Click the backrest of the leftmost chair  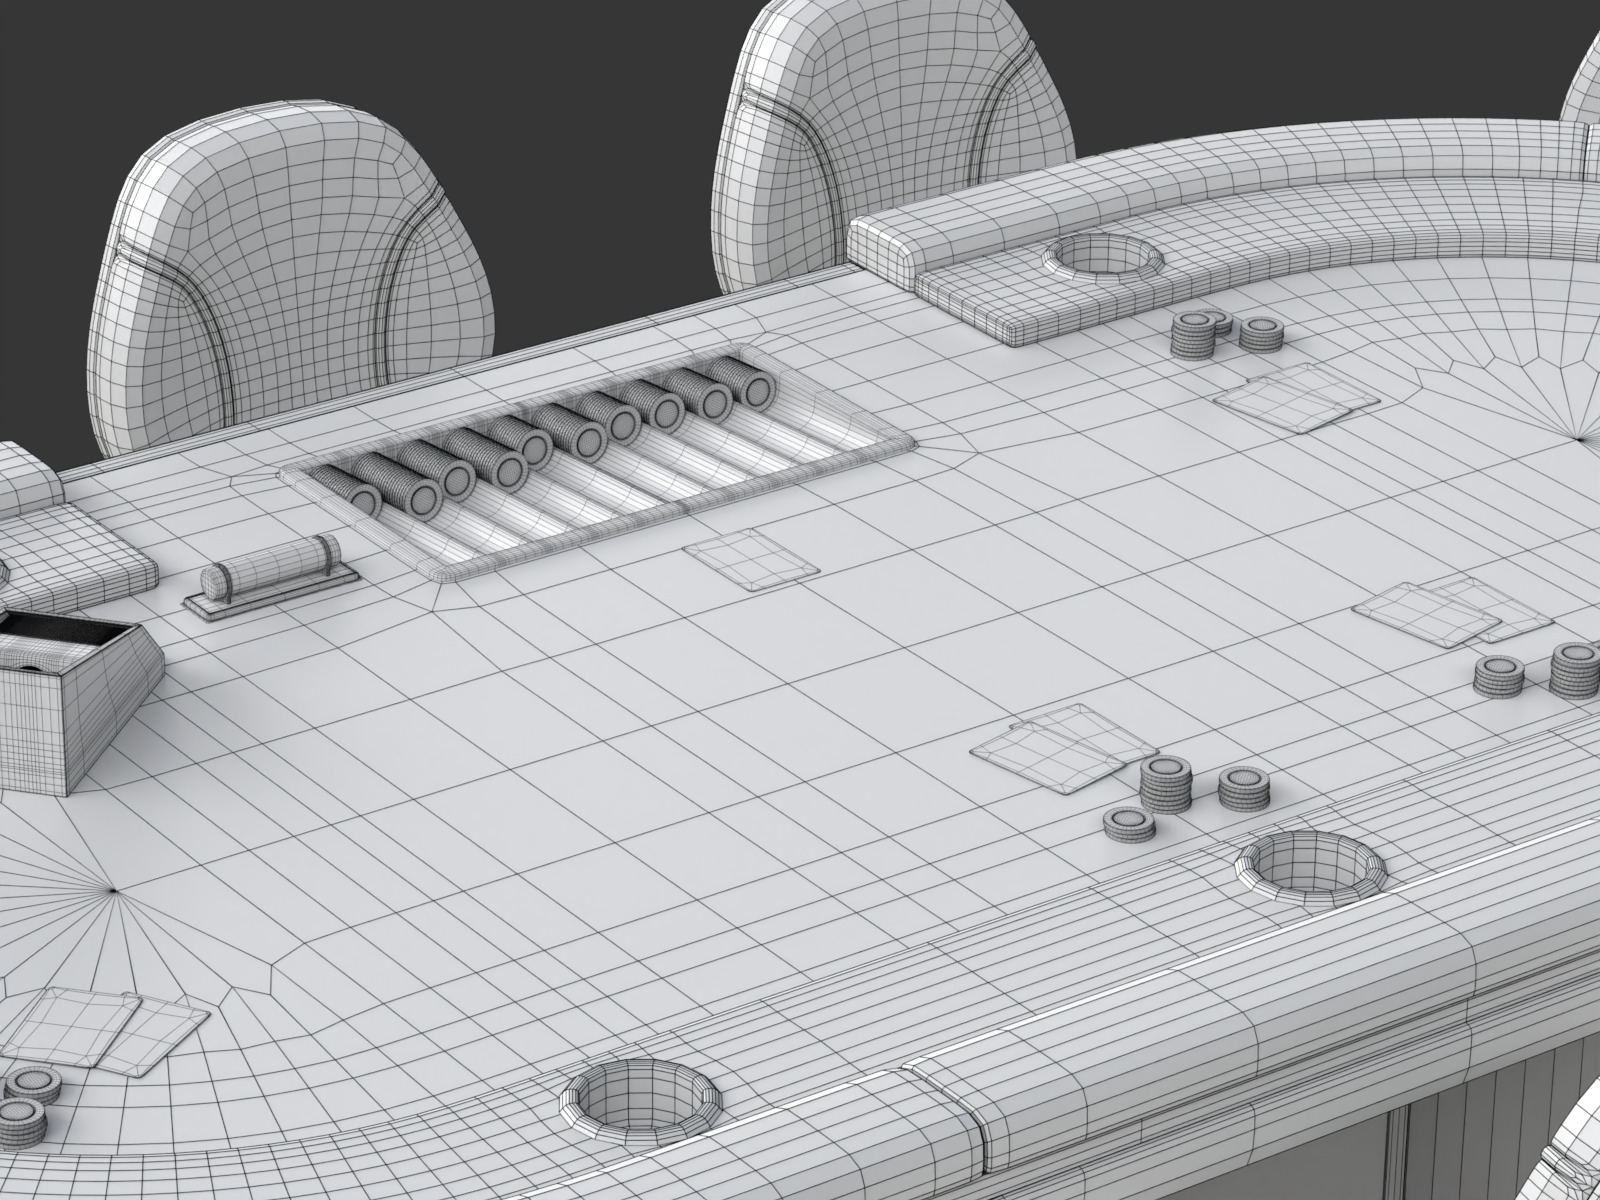292,277
